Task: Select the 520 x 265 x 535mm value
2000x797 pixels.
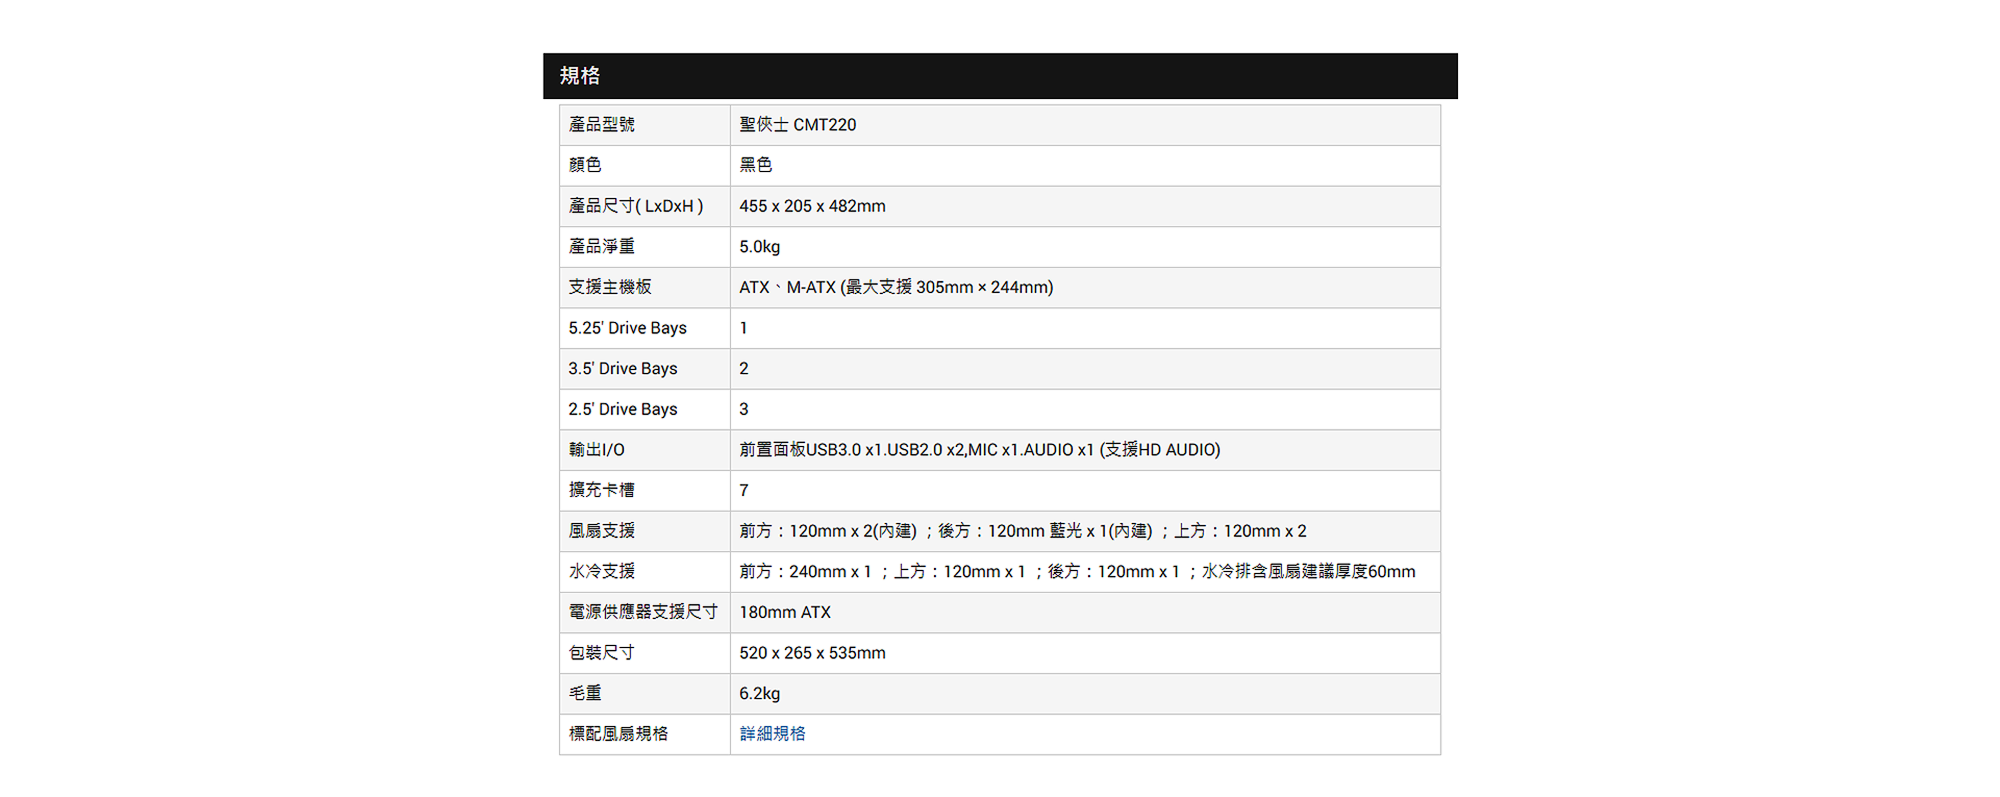Action: click(x=813, y=653)
